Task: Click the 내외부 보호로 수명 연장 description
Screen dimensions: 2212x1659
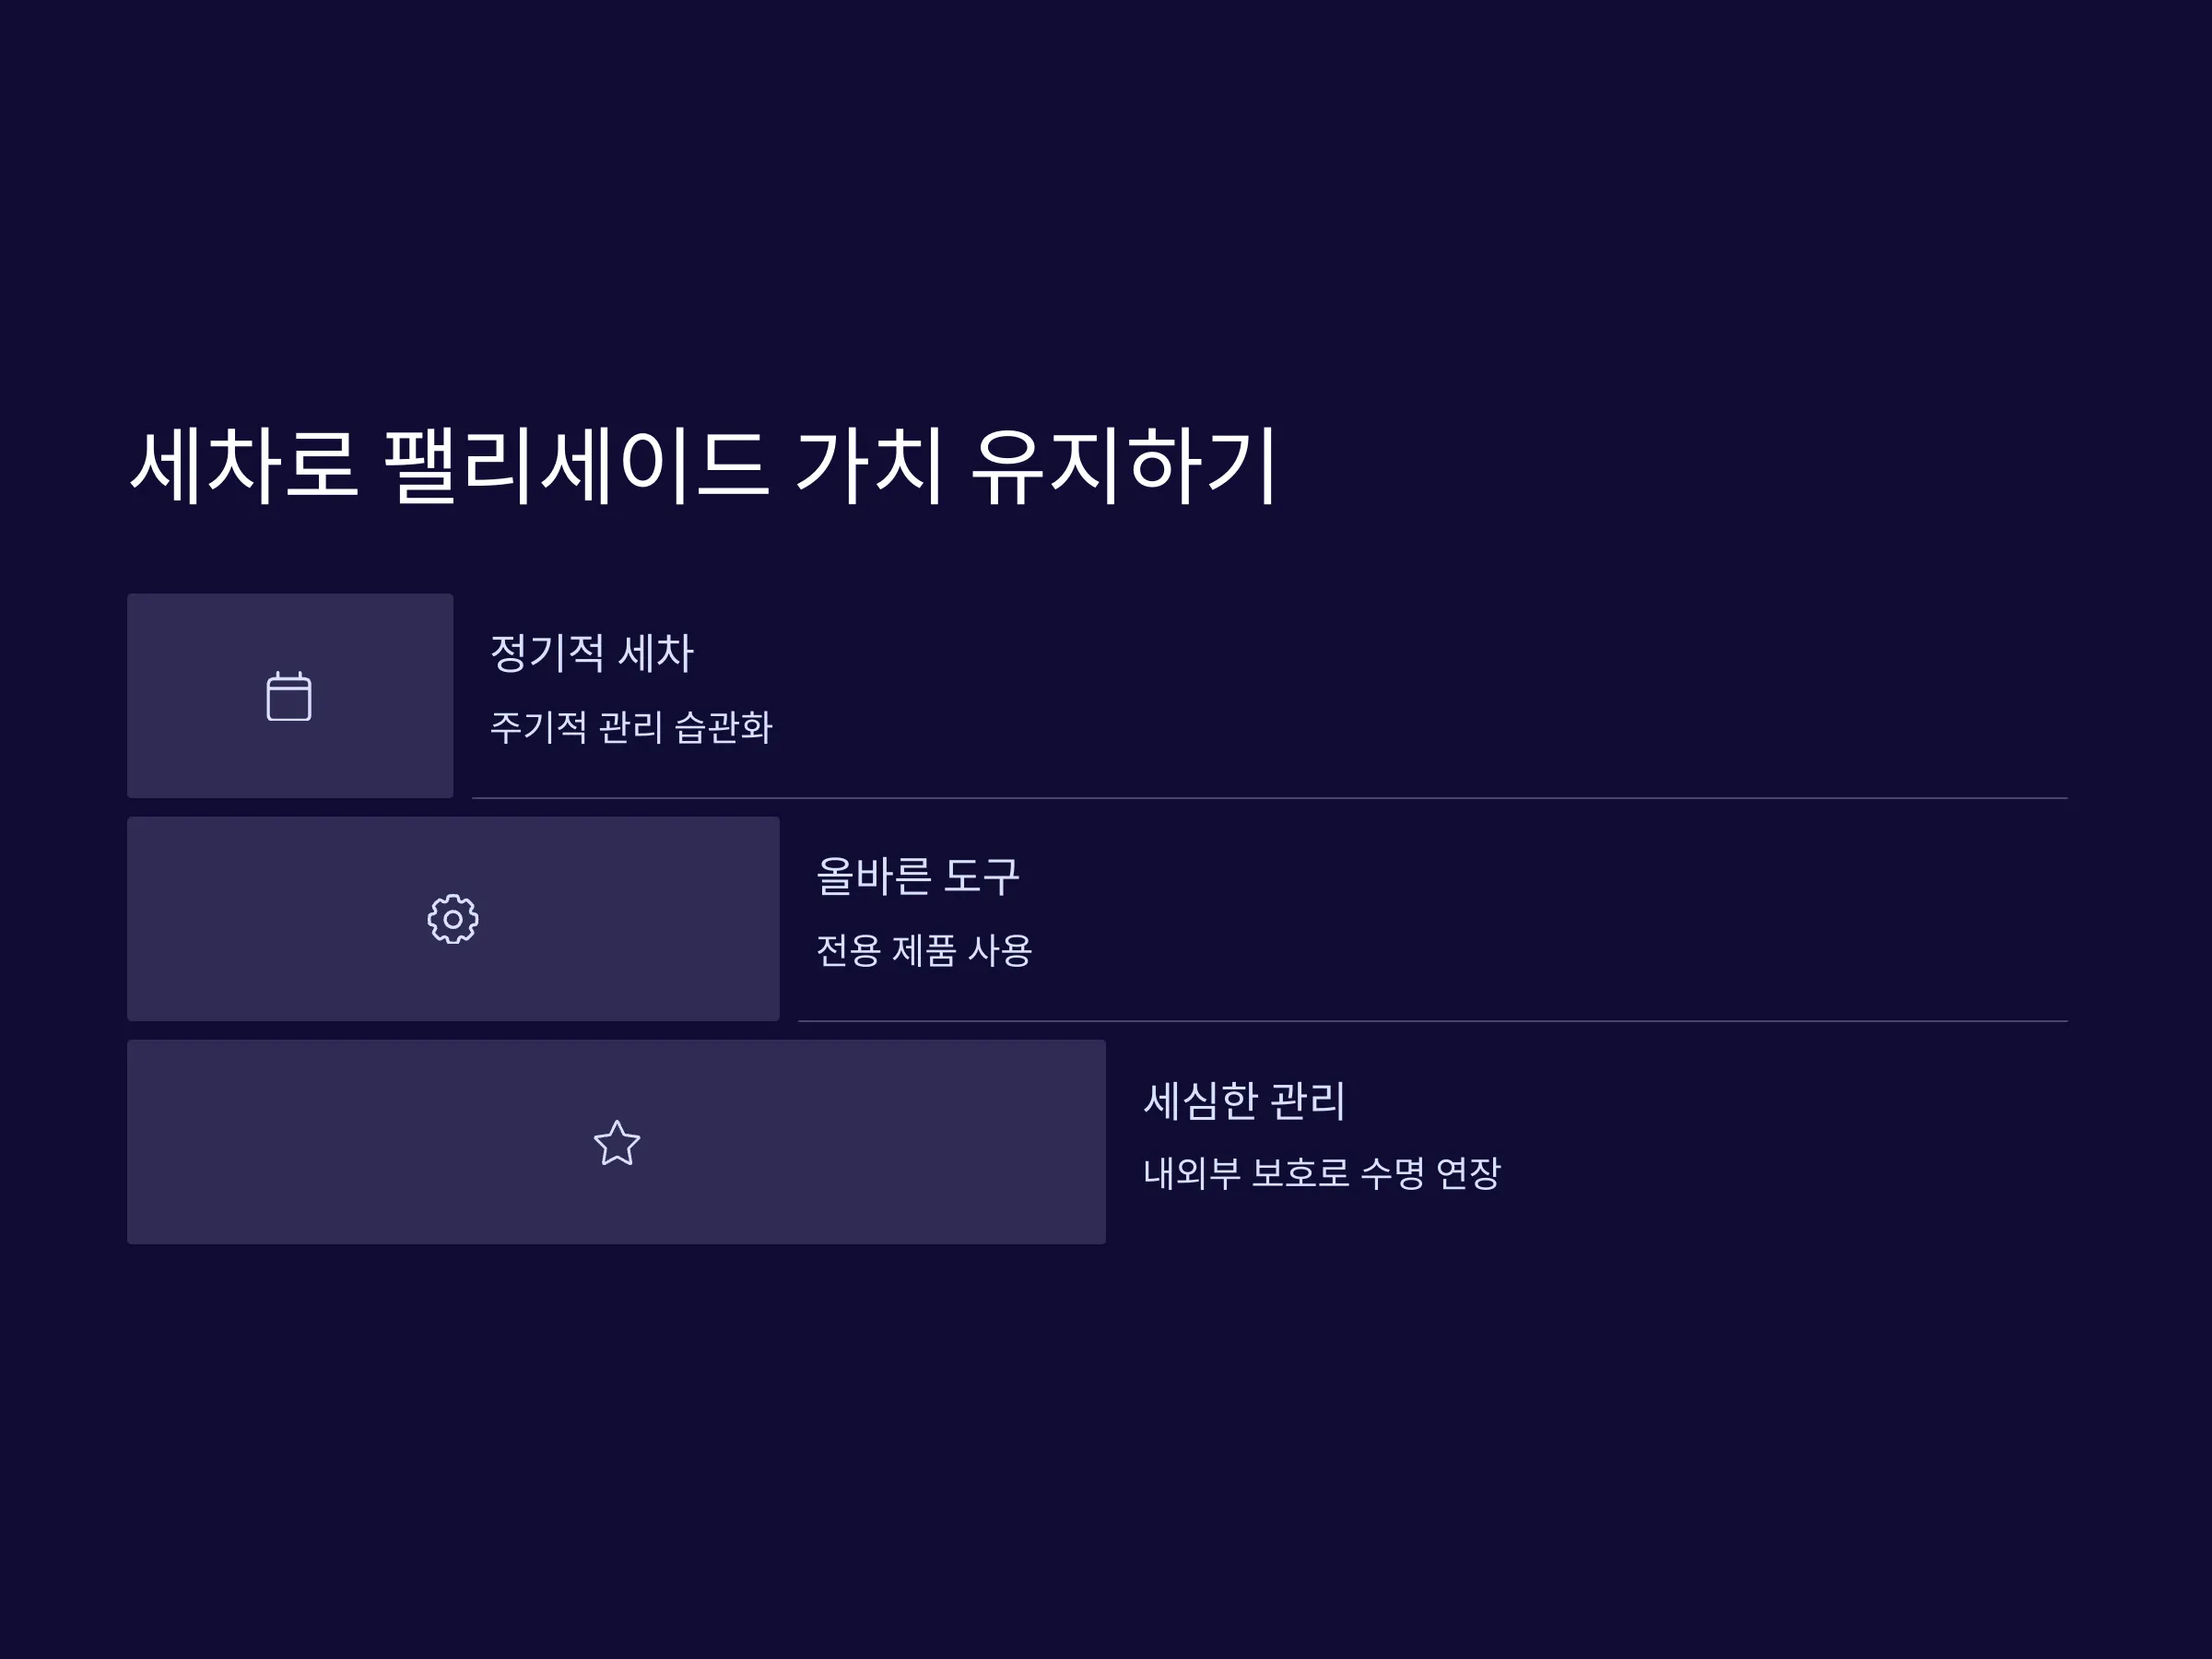Action: click(1322, 1173)
